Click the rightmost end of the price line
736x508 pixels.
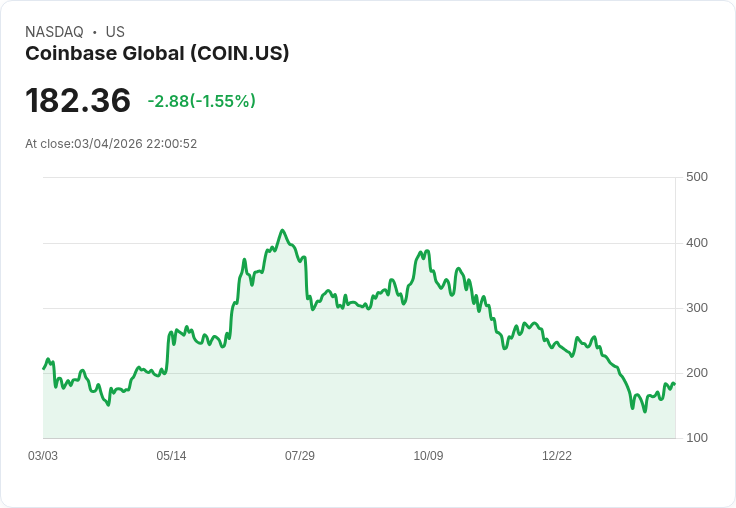coord(675,384)
